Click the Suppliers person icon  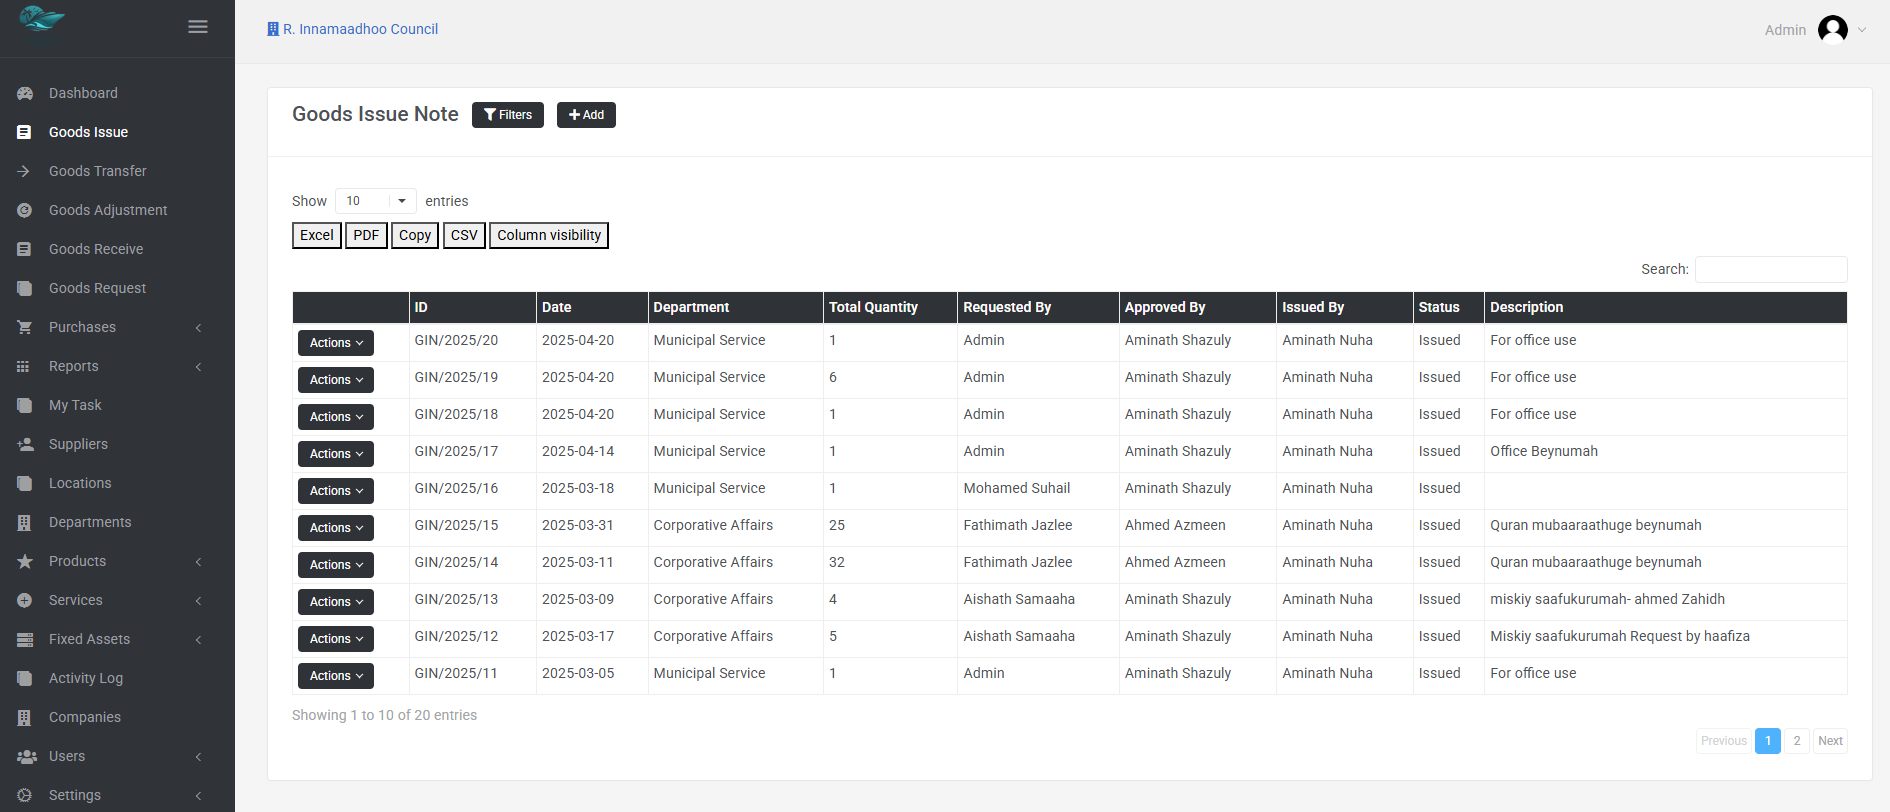[25, 444]
